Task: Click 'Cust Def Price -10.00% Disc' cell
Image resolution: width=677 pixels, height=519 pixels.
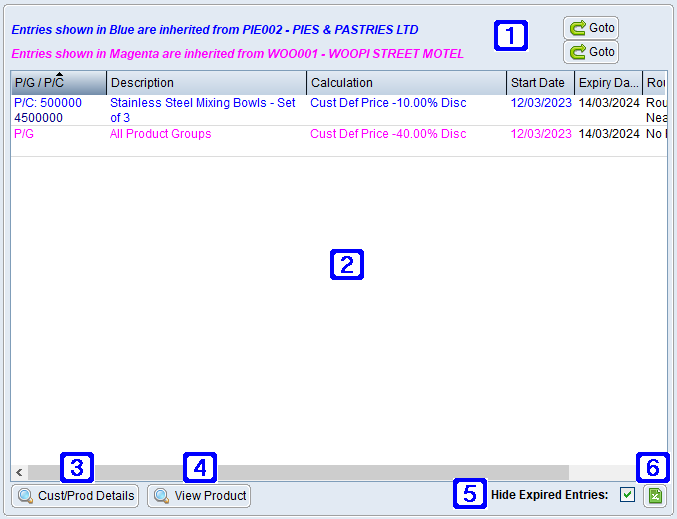Action: tap(406, 111)
